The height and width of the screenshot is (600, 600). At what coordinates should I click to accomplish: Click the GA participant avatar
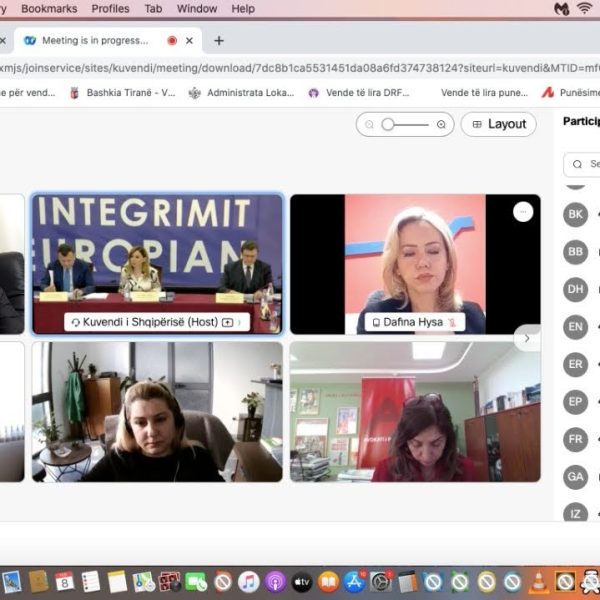(x=575, y=476)
